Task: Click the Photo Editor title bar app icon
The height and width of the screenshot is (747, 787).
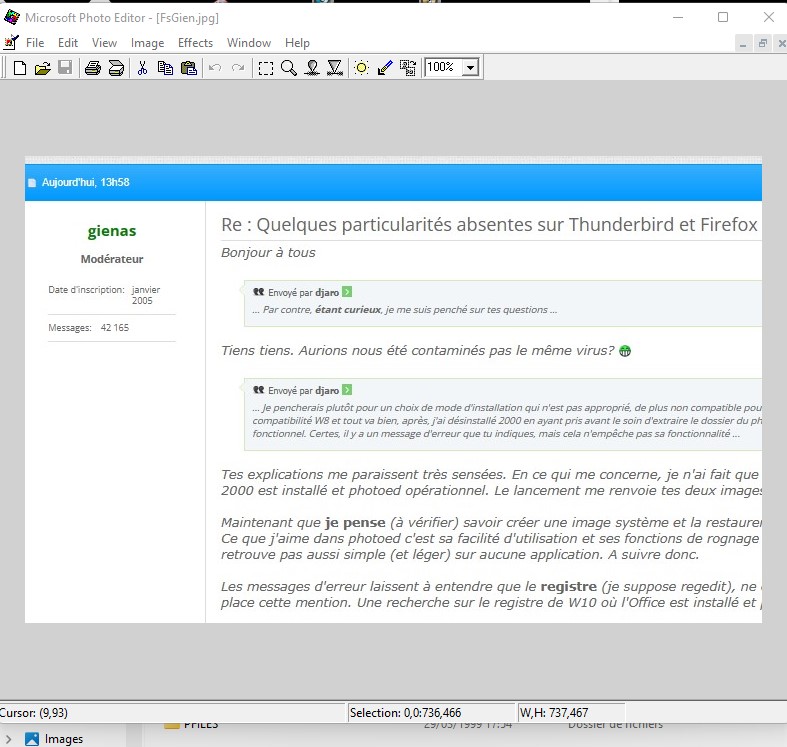Action: coord(12,18)
